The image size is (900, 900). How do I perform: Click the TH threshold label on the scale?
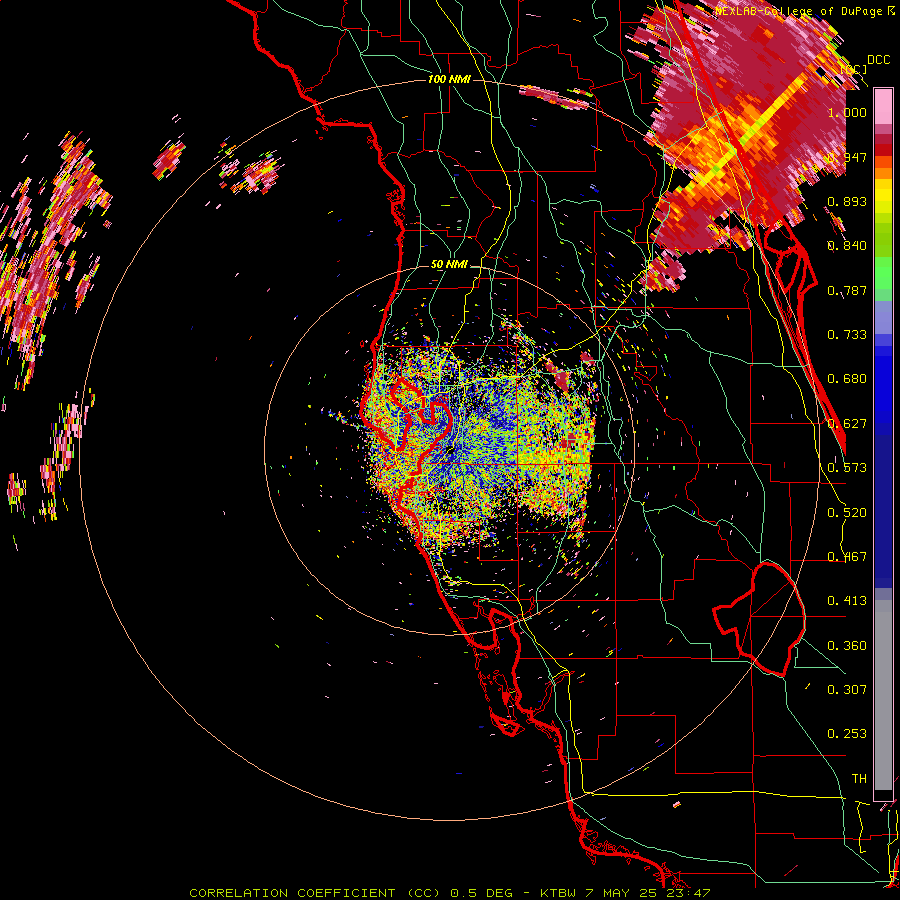pyautogui.click(x=859, y=779)
